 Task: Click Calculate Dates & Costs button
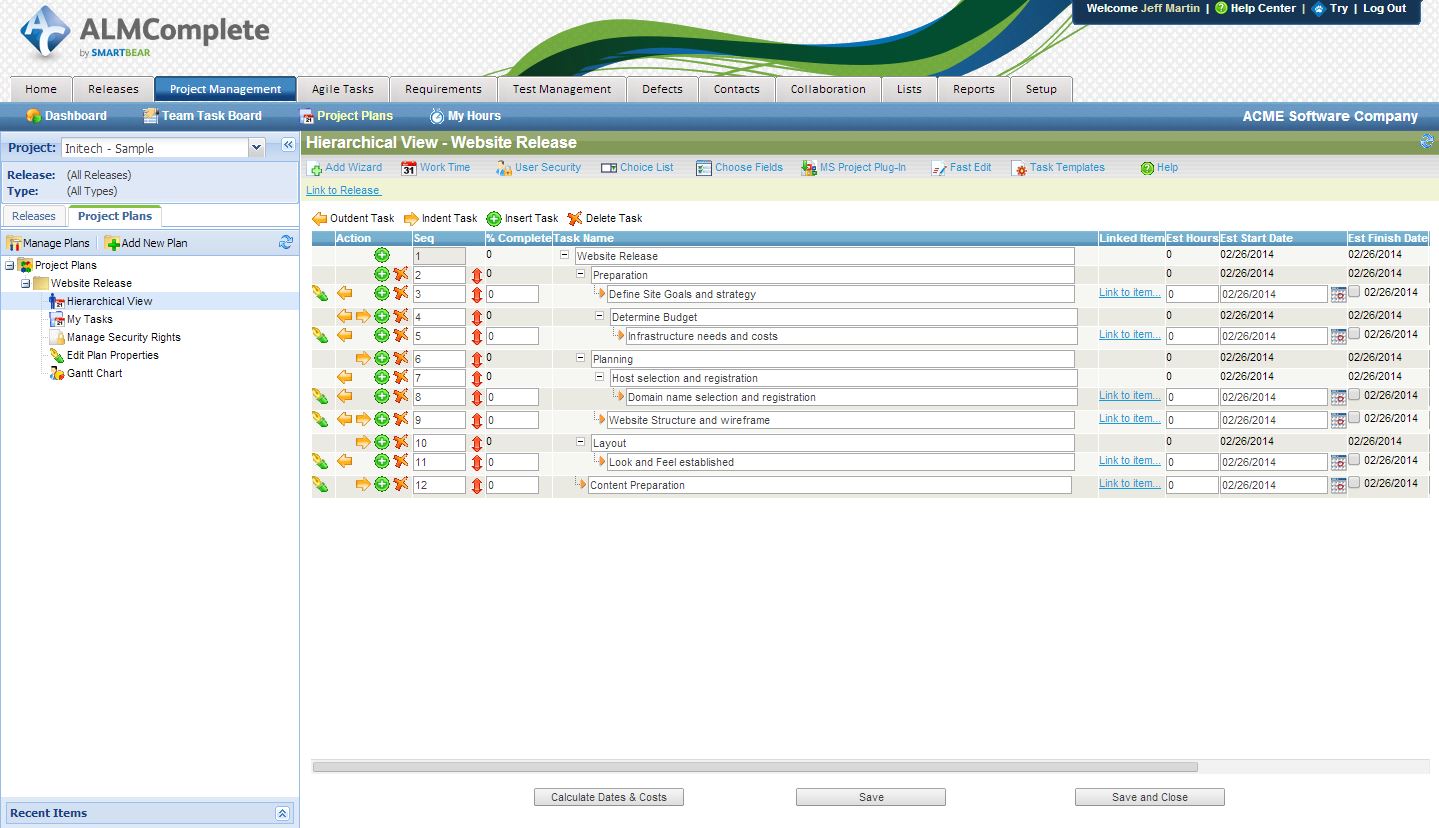[609, 797]
